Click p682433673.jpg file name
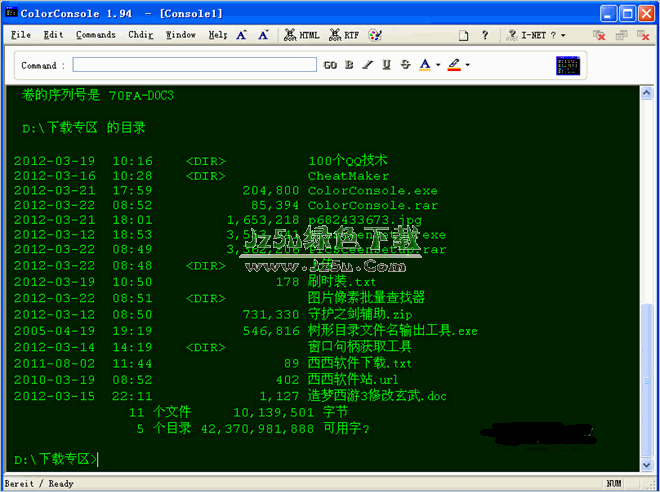Viewport: 660px width, 492px height. click(365, 220)
